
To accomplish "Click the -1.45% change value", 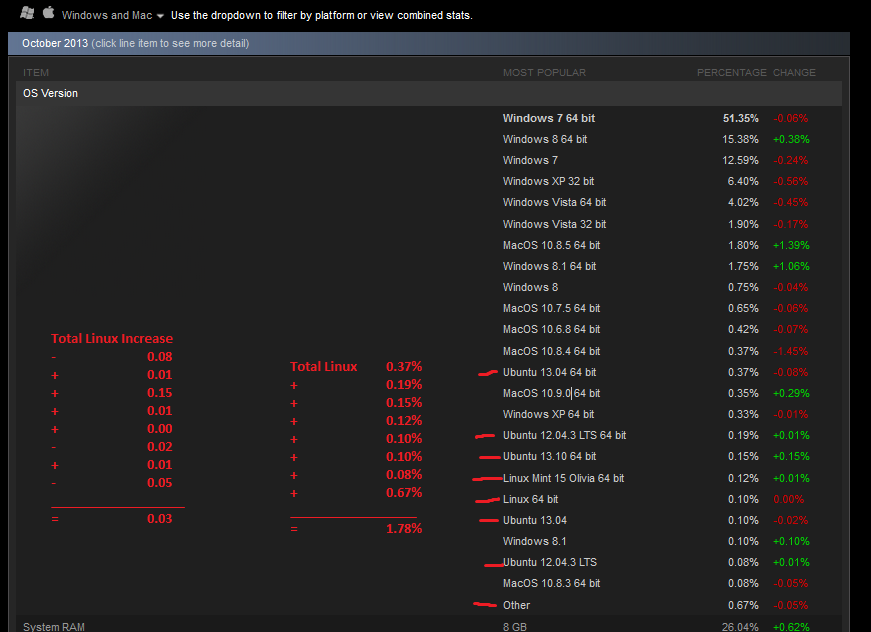I will [x=791, y=352].
